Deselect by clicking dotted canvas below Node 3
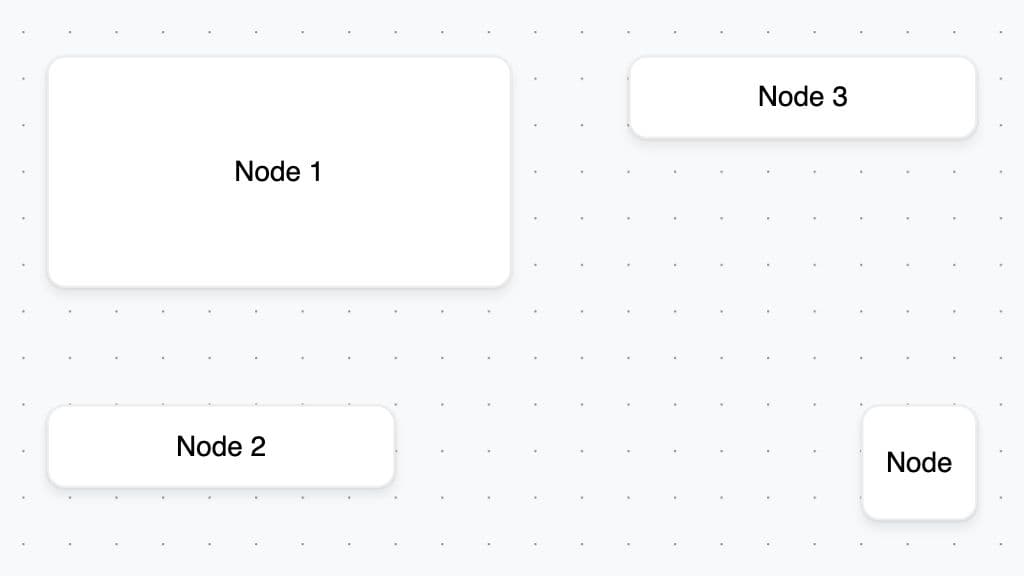This screenshot has width=1024, height=576. click(x=803, y=261)
